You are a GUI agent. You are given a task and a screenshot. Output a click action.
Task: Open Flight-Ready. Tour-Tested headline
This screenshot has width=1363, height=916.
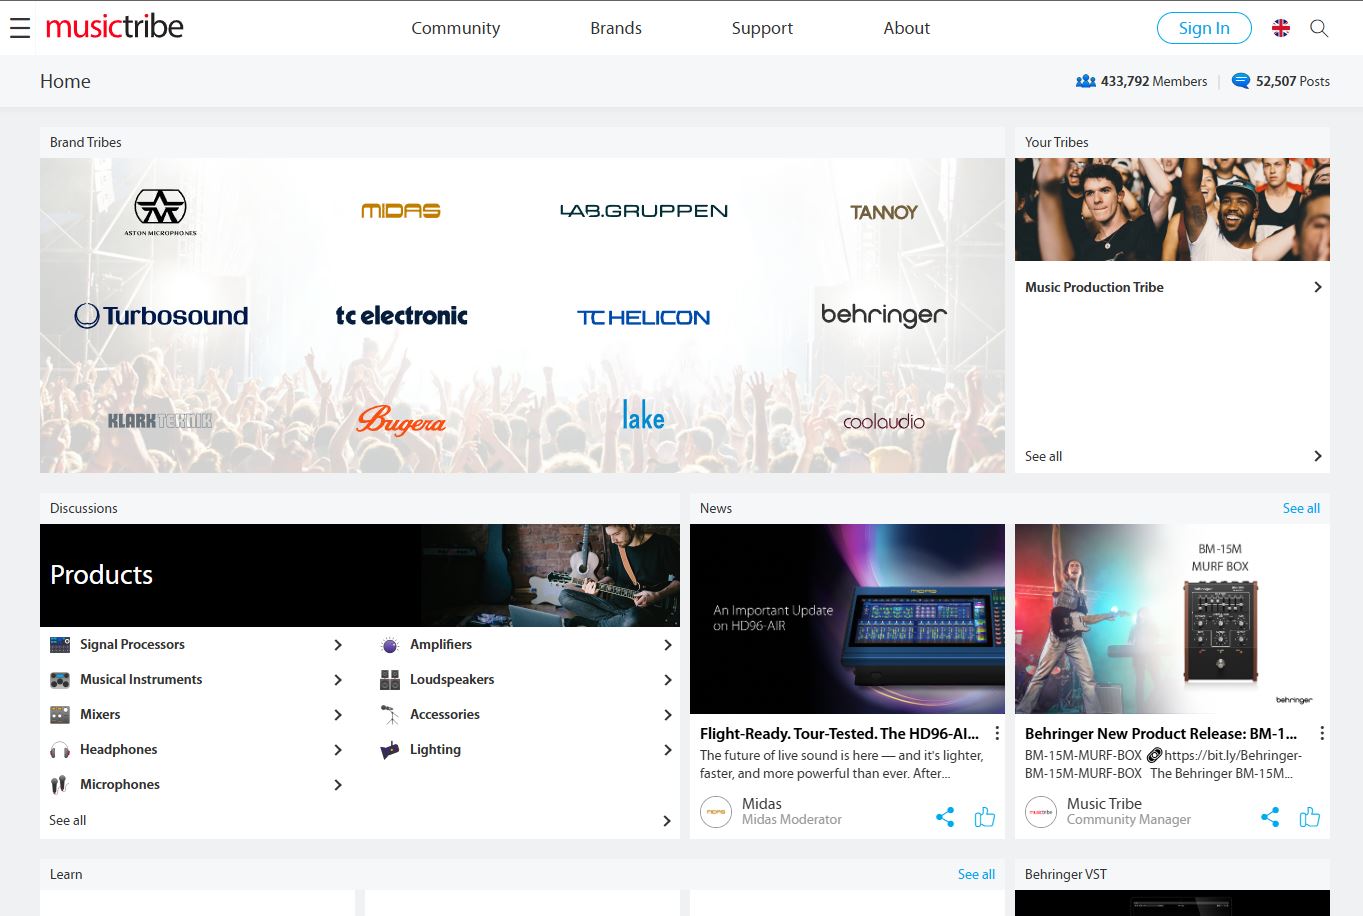point(839,733)
